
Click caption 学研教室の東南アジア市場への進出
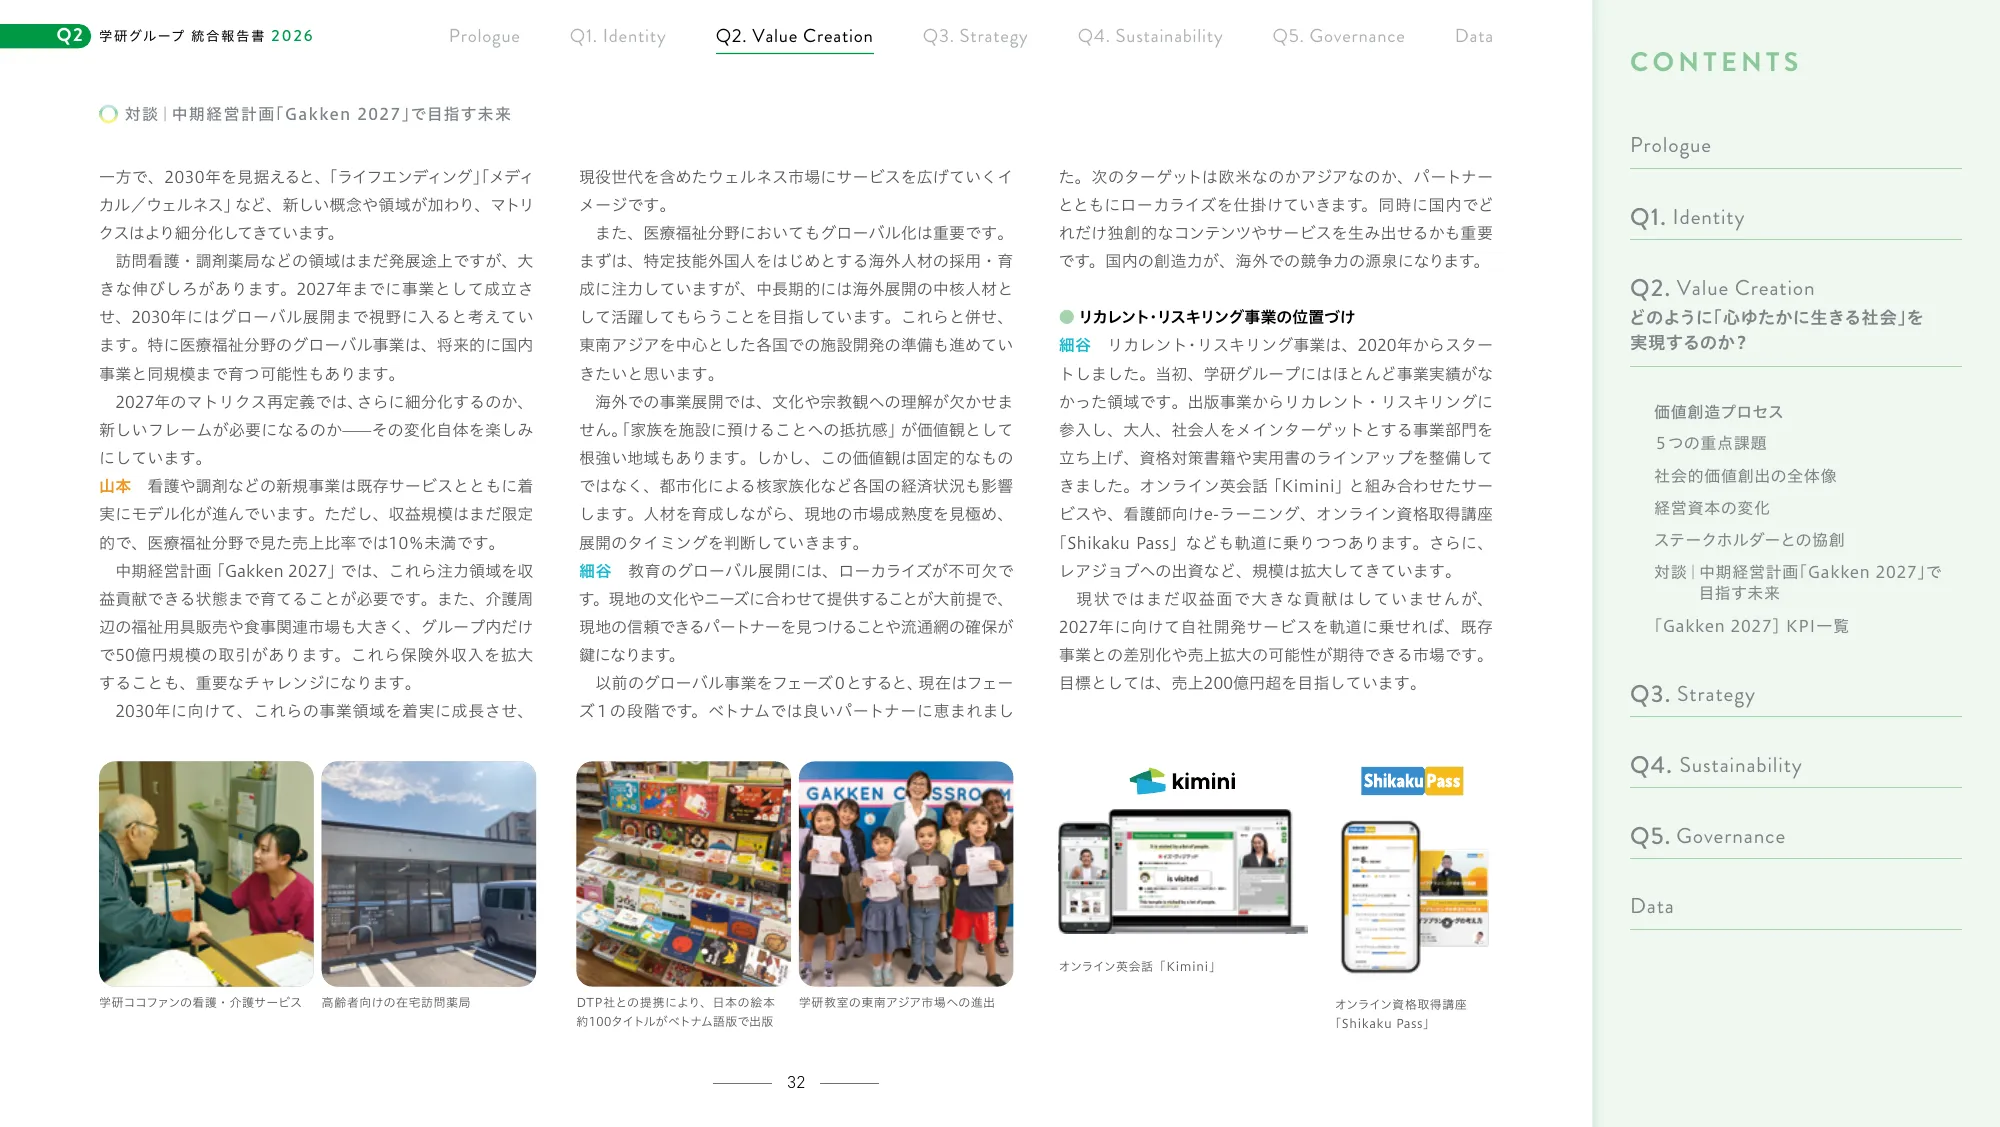click(897, 1002)
